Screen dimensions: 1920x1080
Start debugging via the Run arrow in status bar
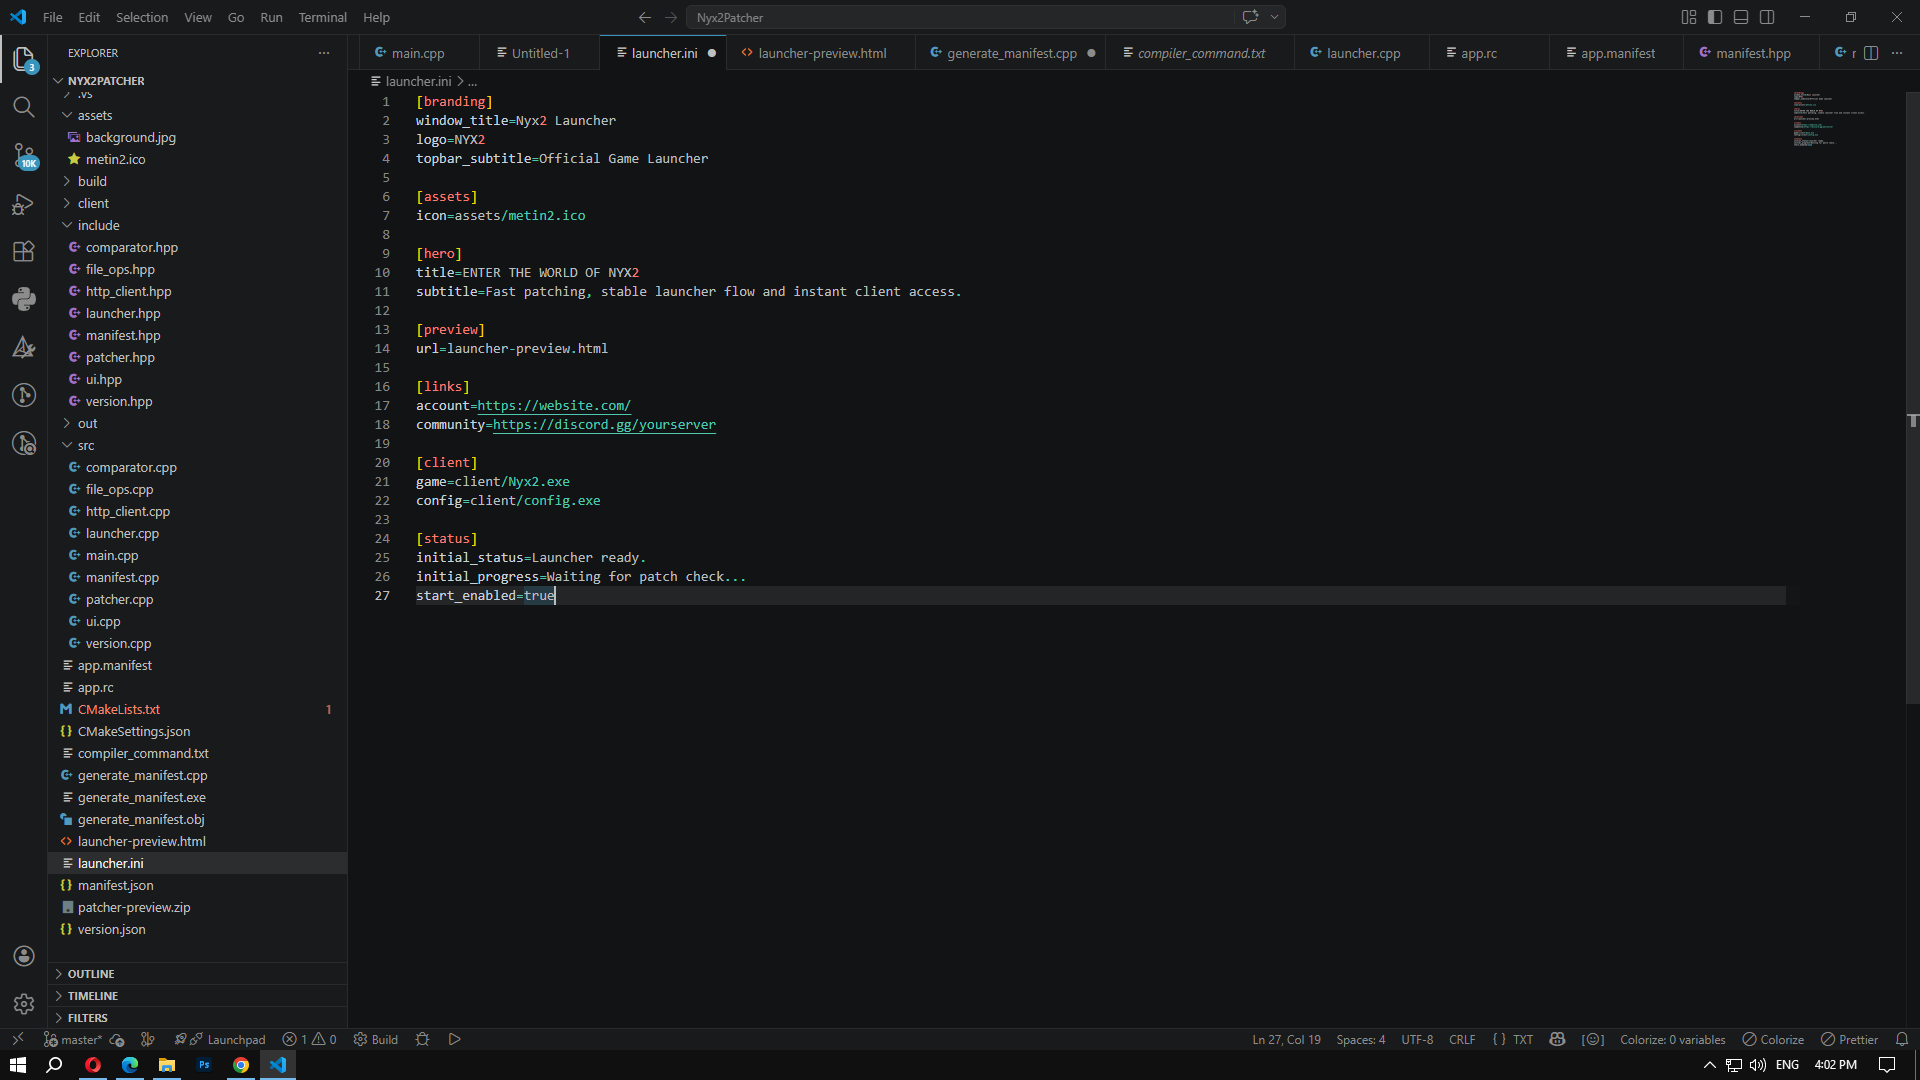click(455, 1039)
